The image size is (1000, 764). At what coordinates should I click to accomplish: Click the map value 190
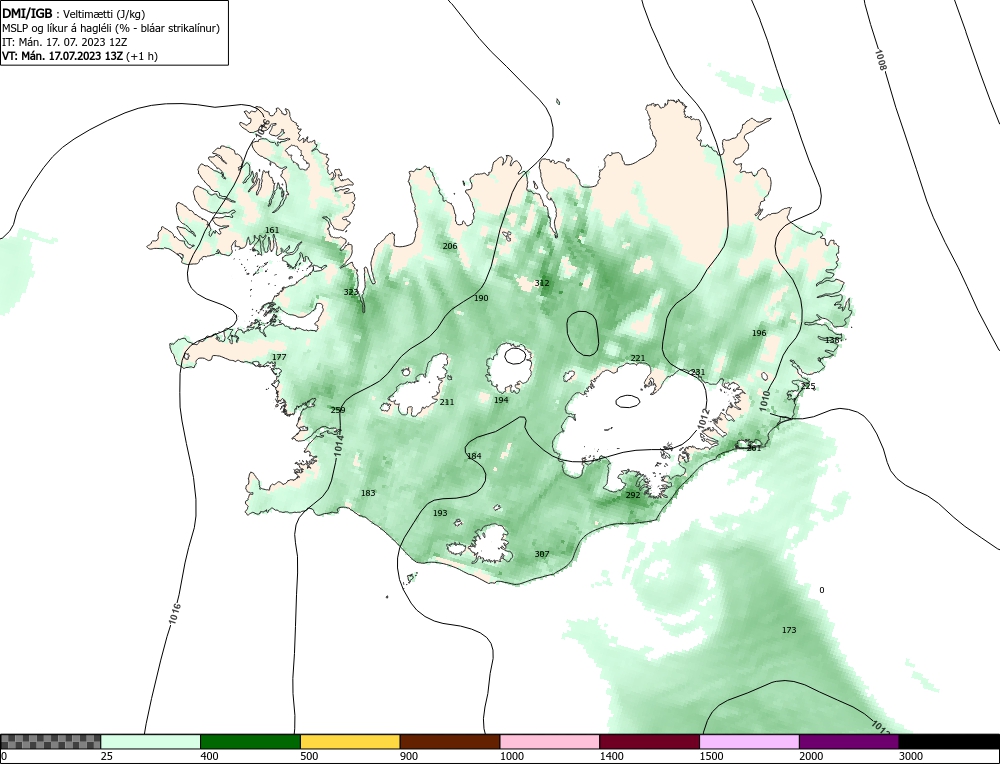tap(481, 298)
